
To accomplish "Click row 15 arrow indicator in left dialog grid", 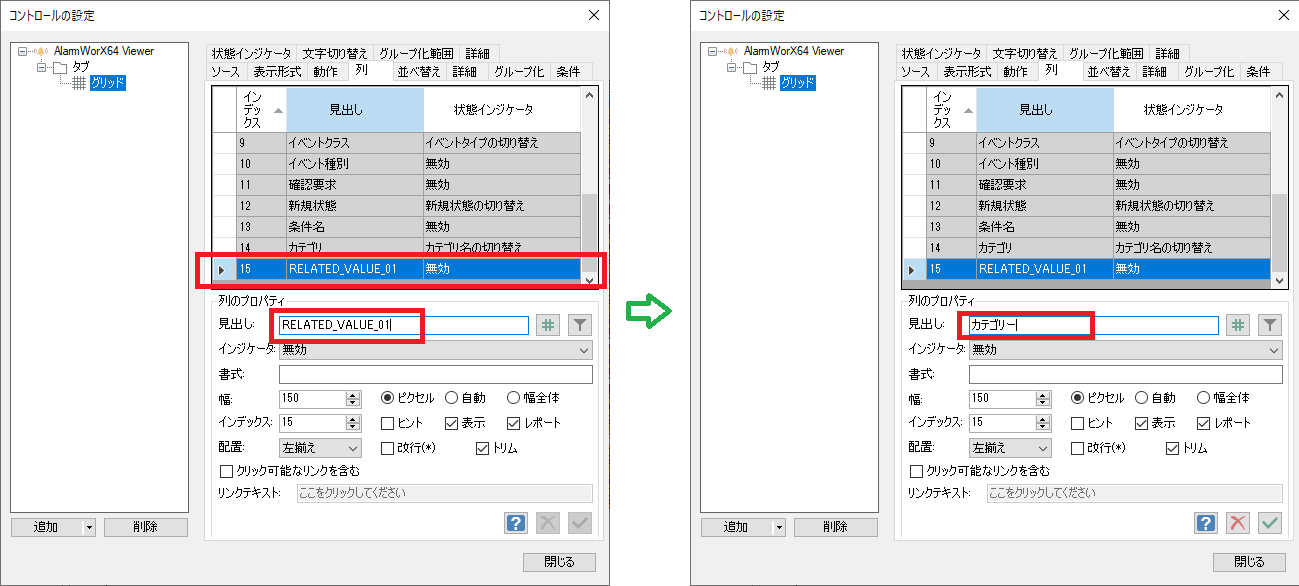I will click(x=223, y=268).
